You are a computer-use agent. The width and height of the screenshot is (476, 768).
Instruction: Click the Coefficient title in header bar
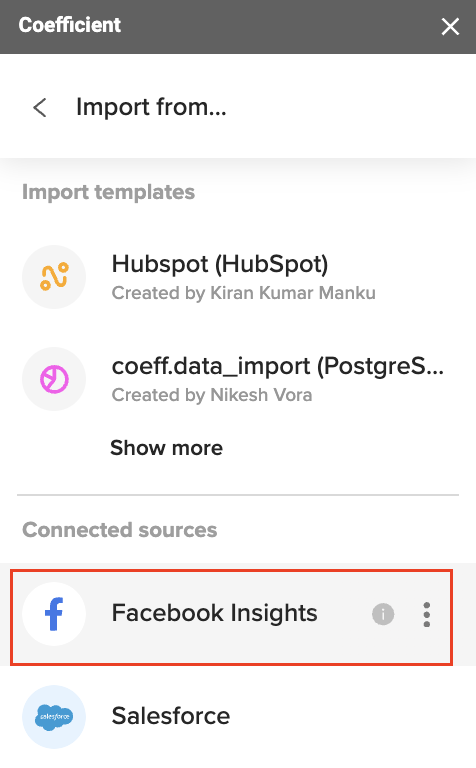point(70,25)
